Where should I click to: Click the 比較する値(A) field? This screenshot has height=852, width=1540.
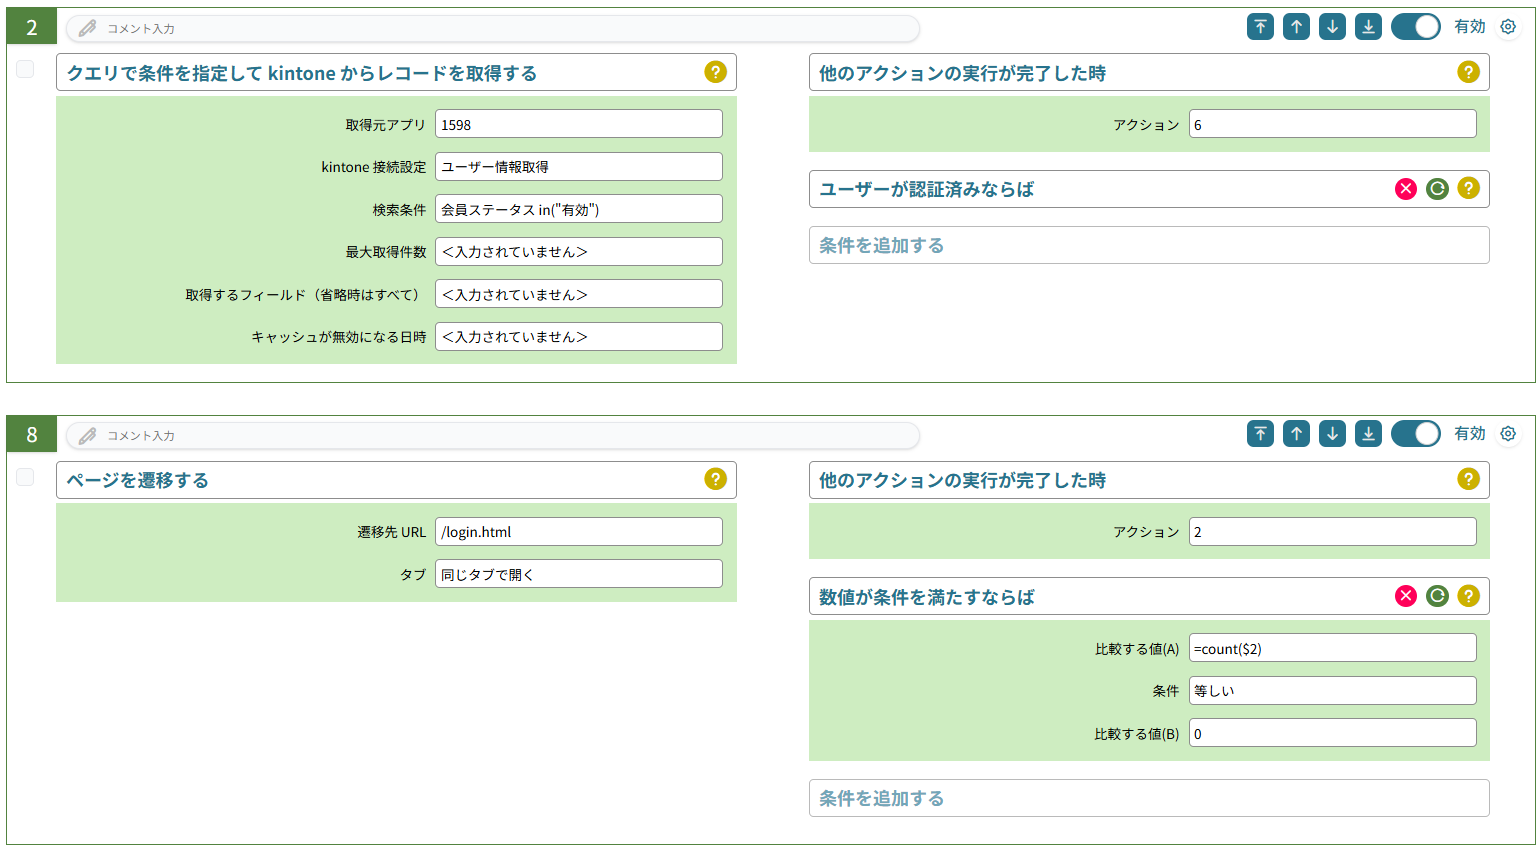[1332, 648]
